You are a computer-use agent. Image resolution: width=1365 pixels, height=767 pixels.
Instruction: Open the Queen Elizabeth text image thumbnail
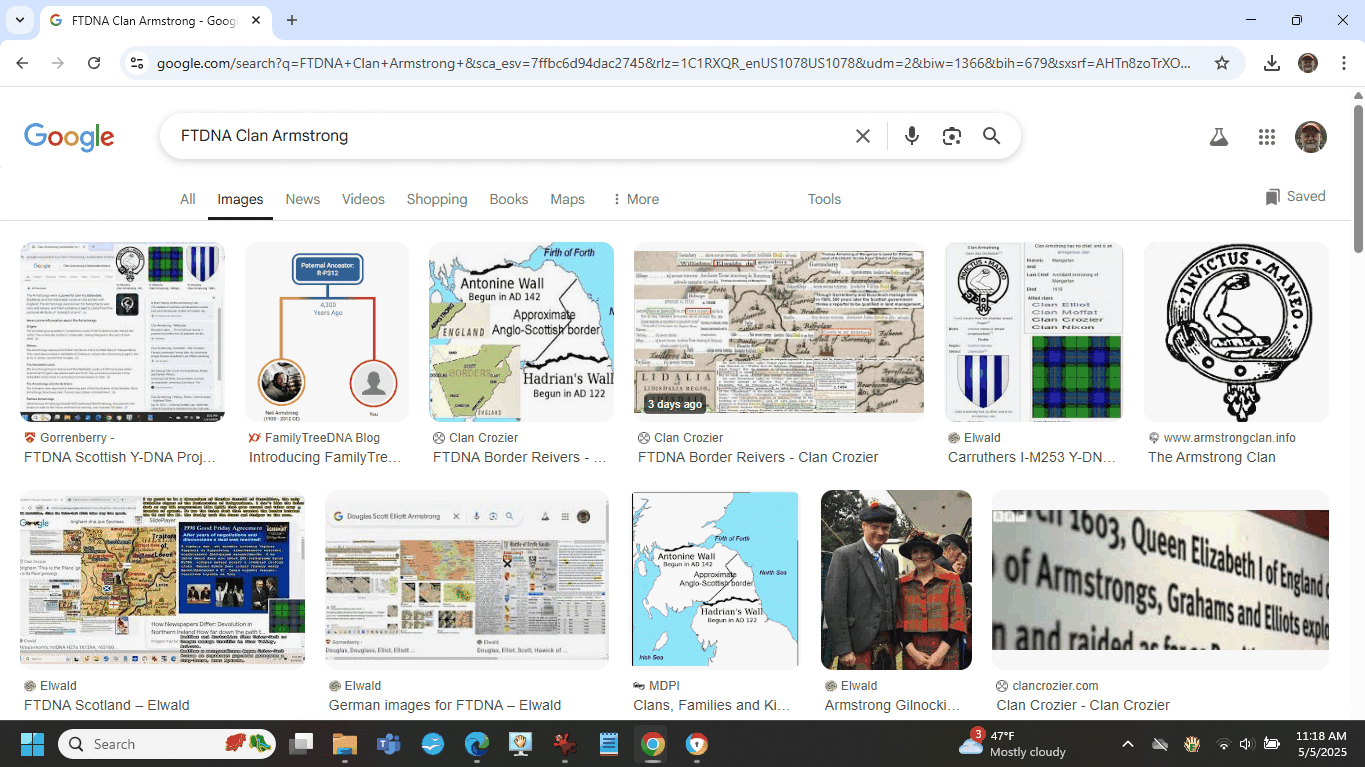[x=1161, y=580]
